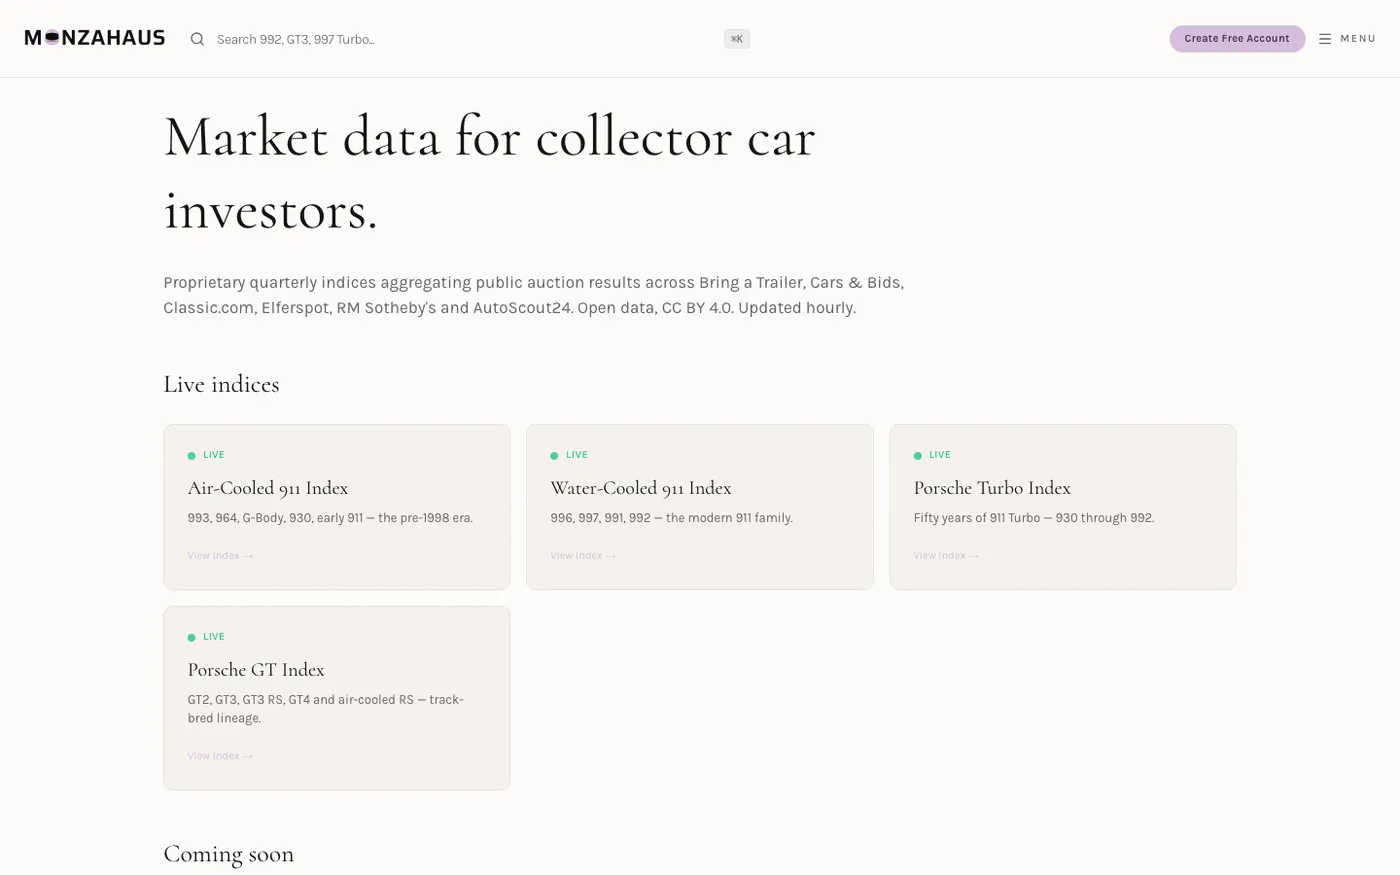Click the MonzaHaus logo
This screenshot has width=1400, height=875.
pos(95,38)
